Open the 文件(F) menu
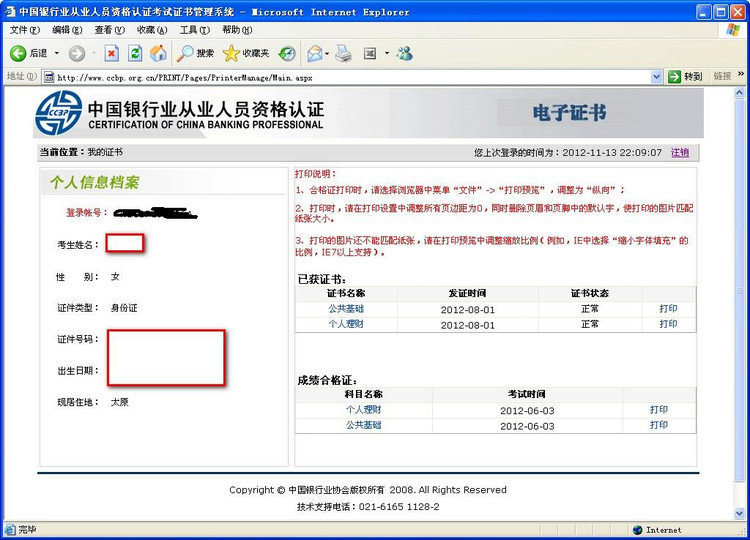 [25, 30]
